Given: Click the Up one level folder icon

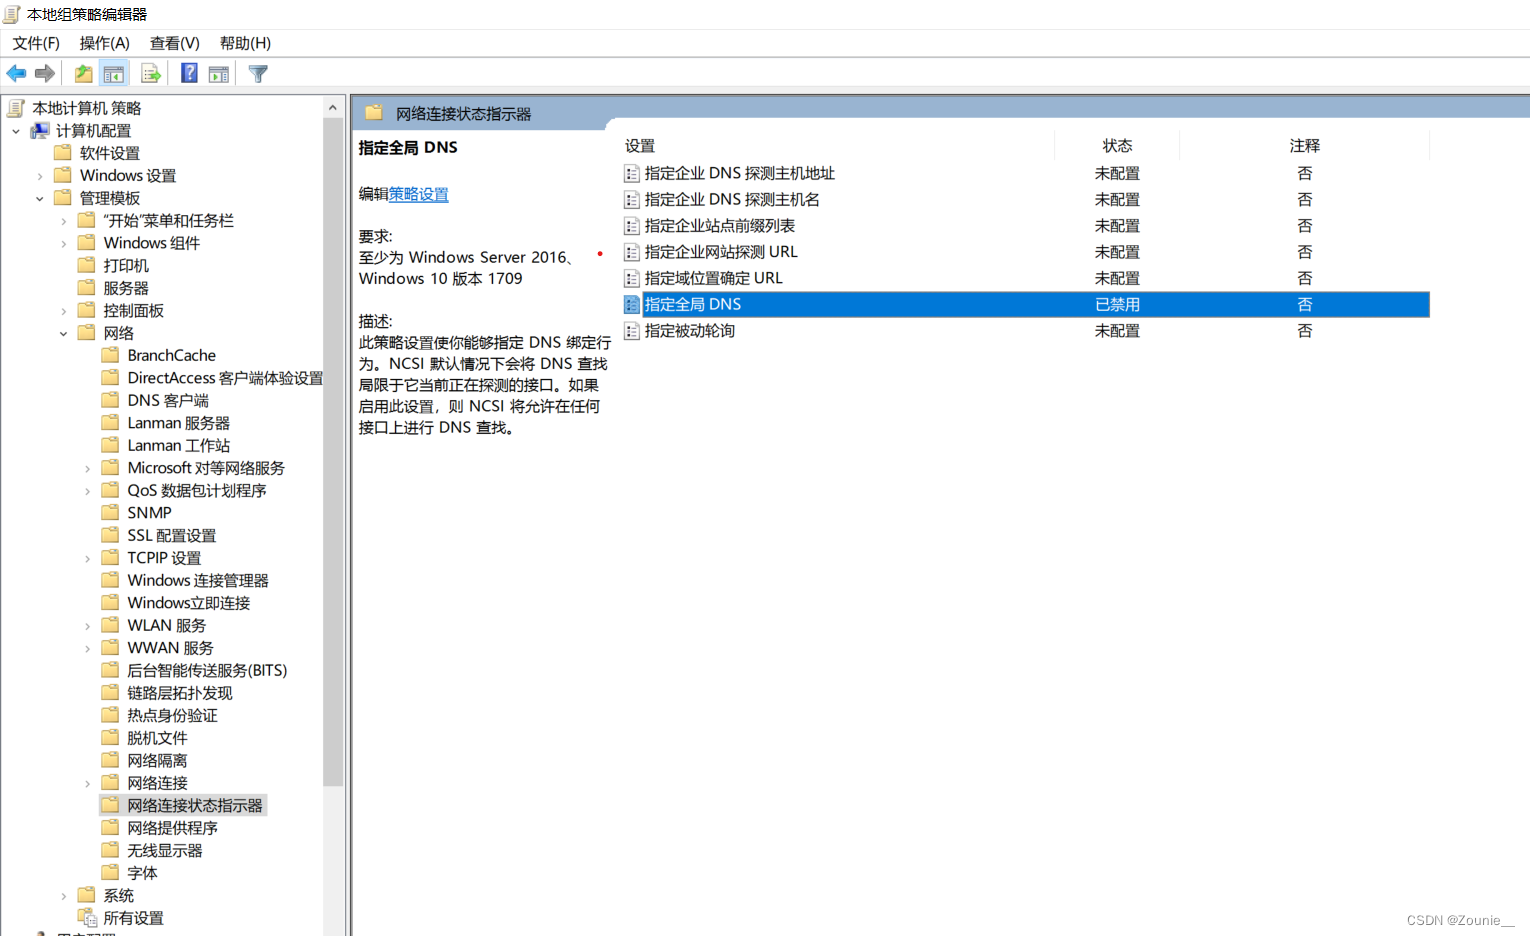Looking at the screenshot, I should (84, 73).
